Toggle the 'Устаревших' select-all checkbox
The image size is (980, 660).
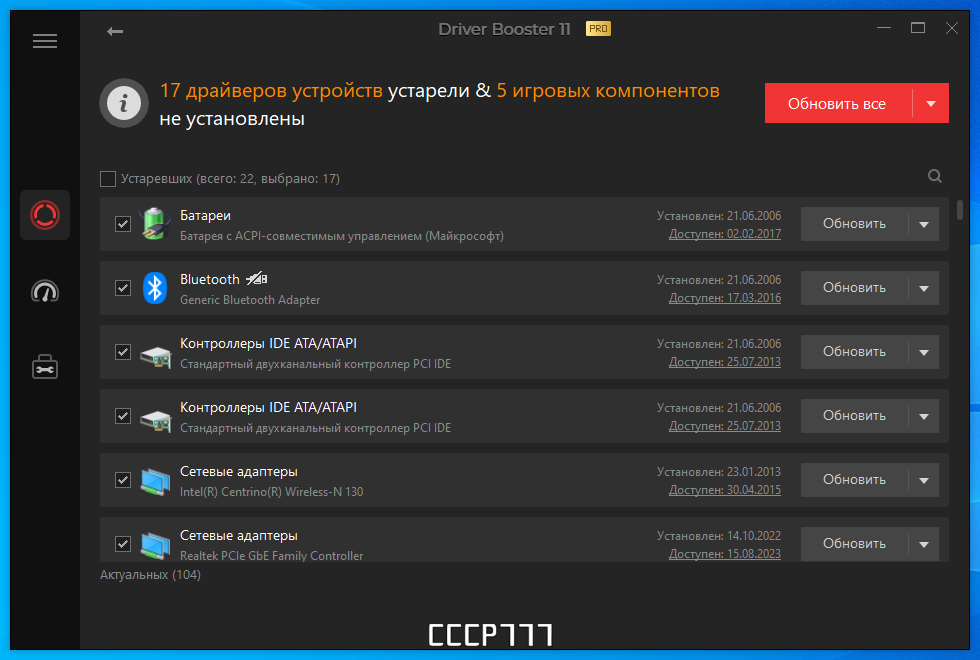pyautogui.click(x=108, y=179)
